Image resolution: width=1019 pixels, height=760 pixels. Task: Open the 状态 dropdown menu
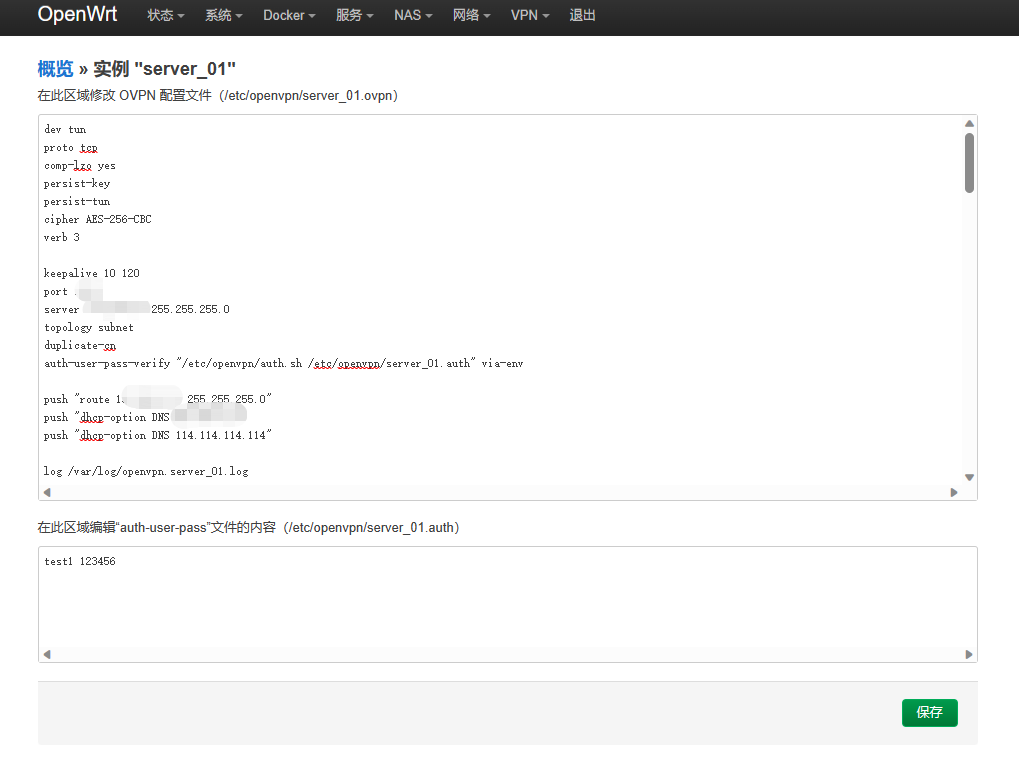[165, 16]
